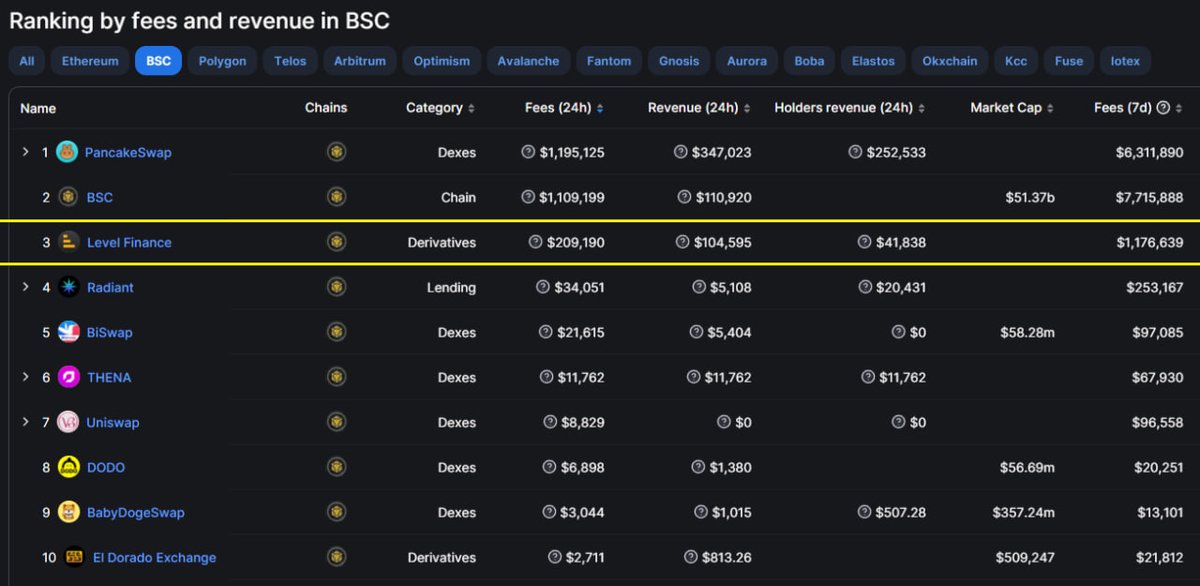Click help icon in Fees (7d) header
The image size is (1200, 586).
coord(1163,108)
